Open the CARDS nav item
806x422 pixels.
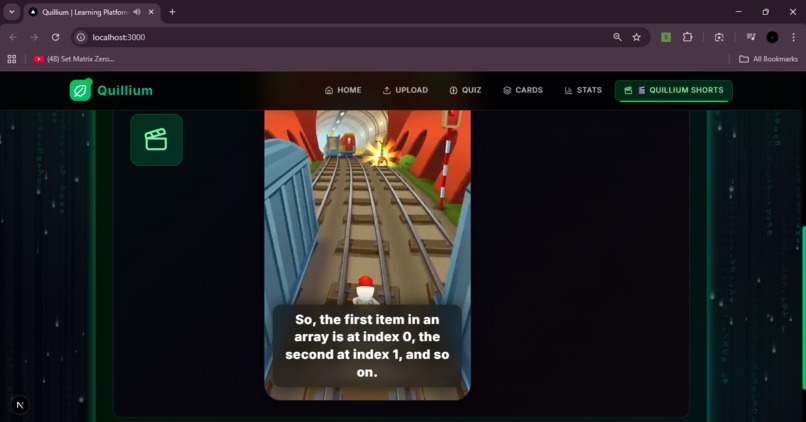[523, 90]
